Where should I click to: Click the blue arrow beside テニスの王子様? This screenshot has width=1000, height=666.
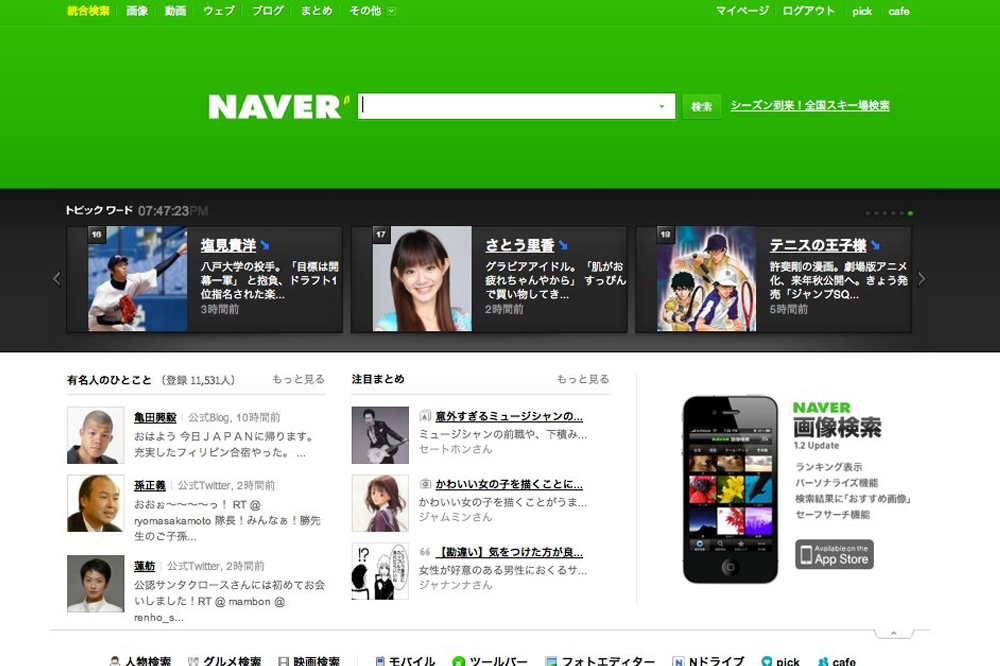pyautogui.click(x=875, y=245)
